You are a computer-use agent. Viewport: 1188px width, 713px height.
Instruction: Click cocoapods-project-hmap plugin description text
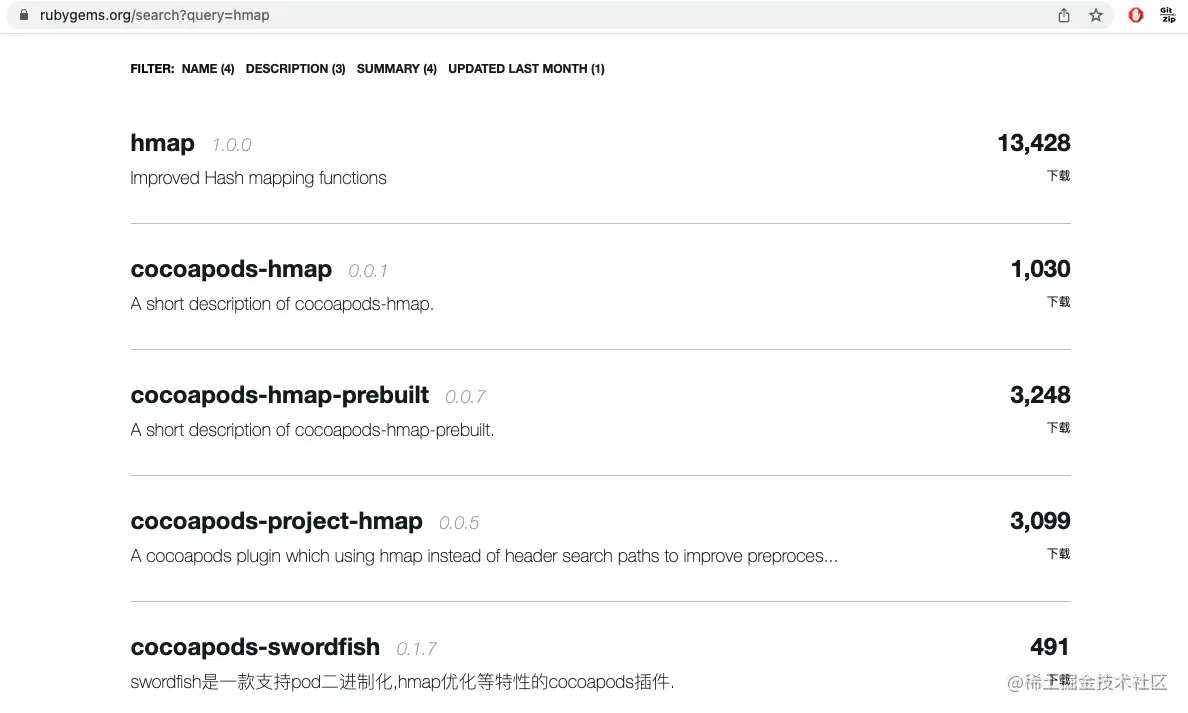484,556
